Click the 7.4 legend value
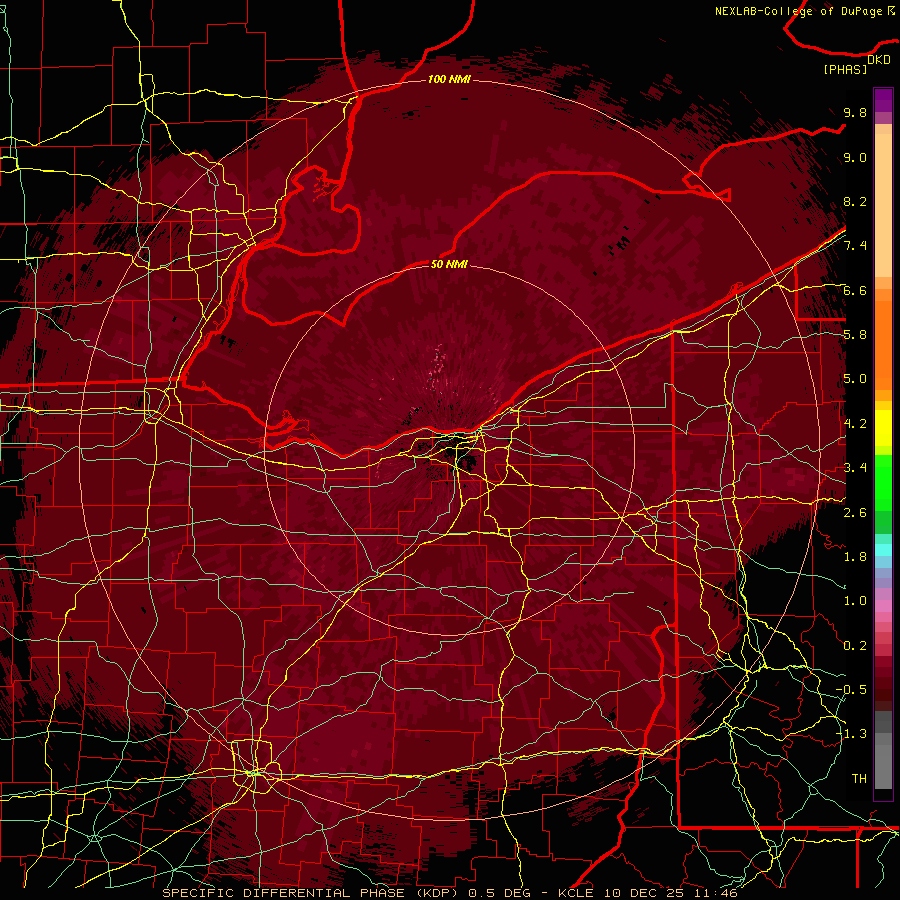The width and height of the screenshot is (900, 900). coord(855,246)
